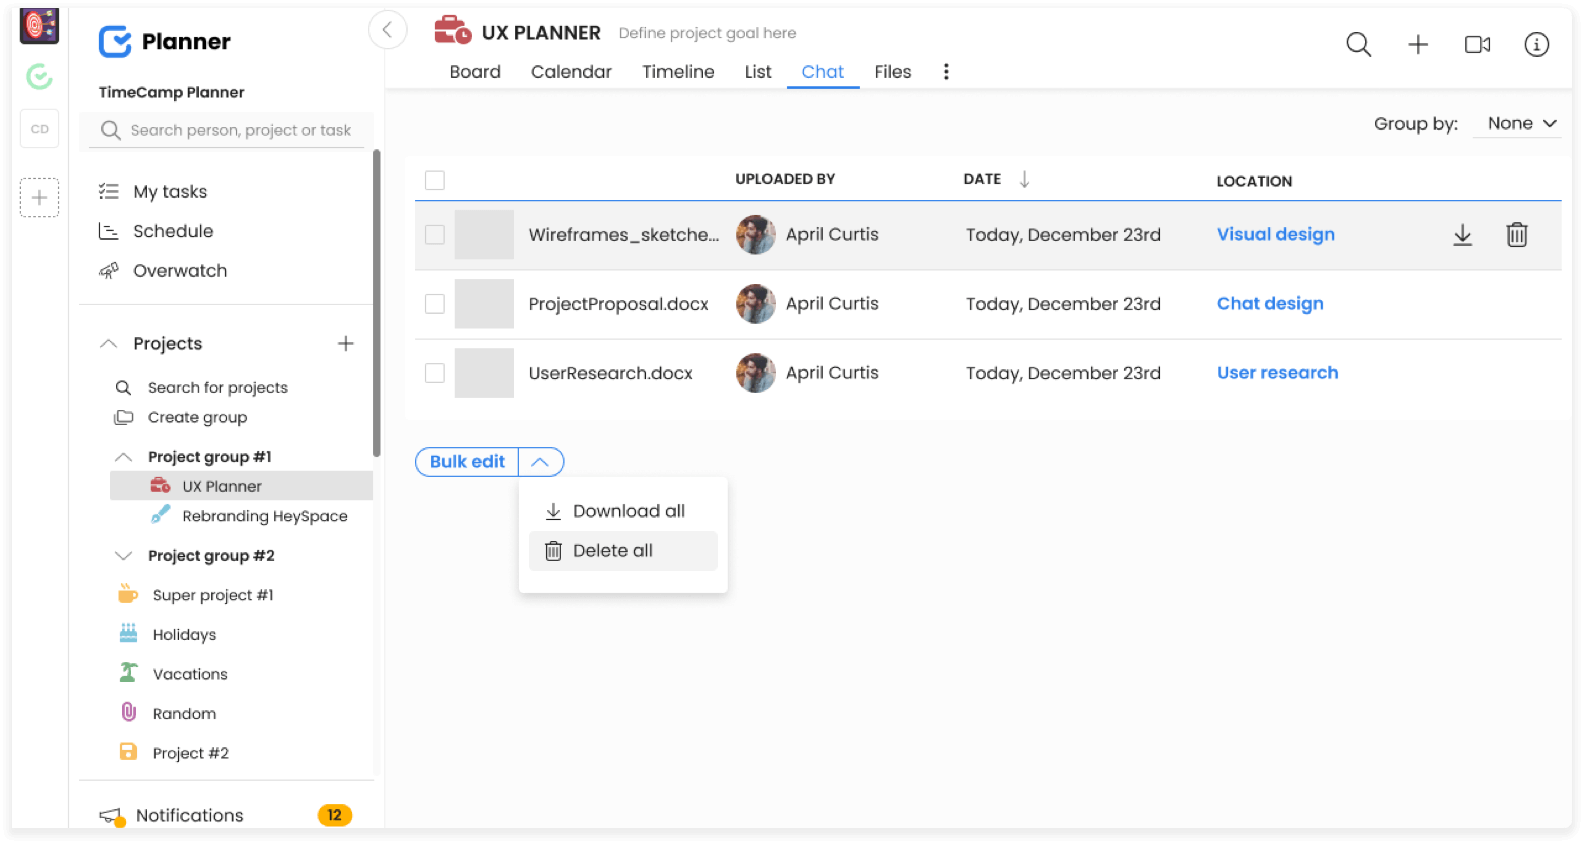Check the Wireframes_sketches file checkbox
The width and height of the screenshot is (1584, 844).
pos(435,235)
